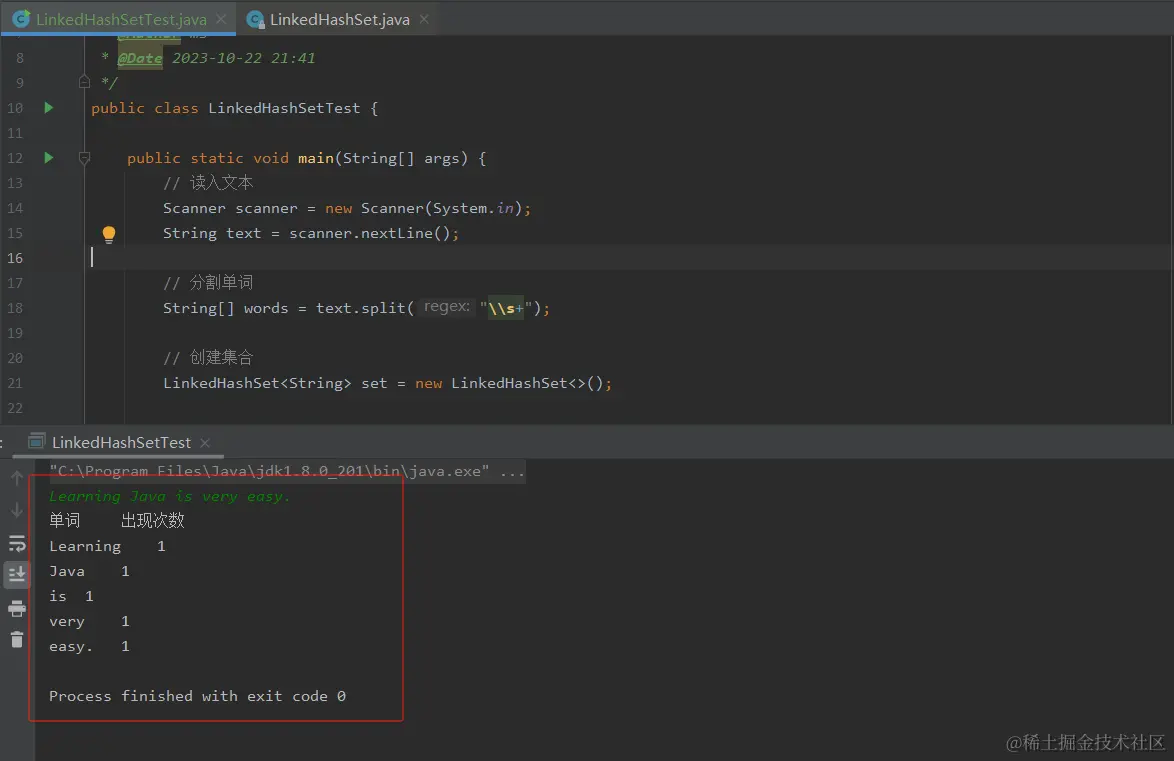This screenshot has width=1174, height=761.
Task: Click the 'Process finished with exit code 0' line
Action: [198, 696]
